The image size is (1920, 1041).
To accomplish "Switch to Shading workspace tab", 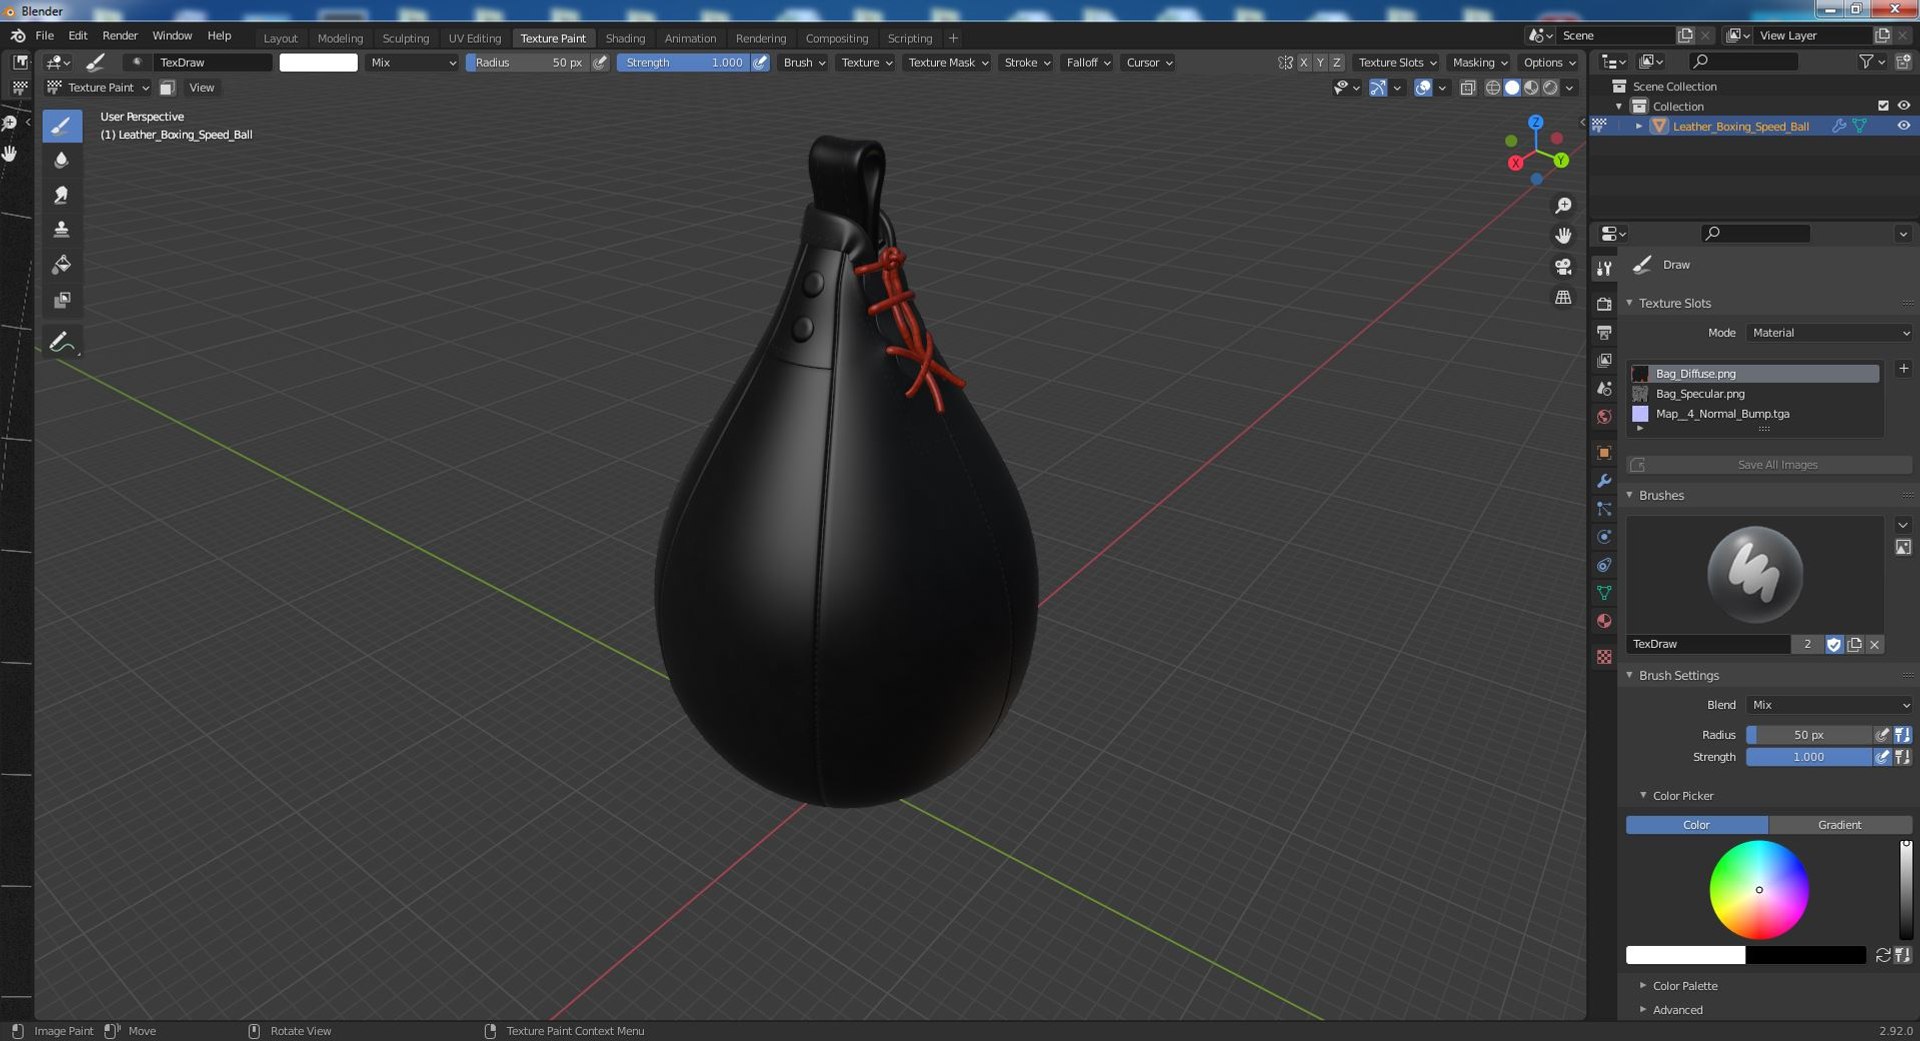I will [625, 38].
